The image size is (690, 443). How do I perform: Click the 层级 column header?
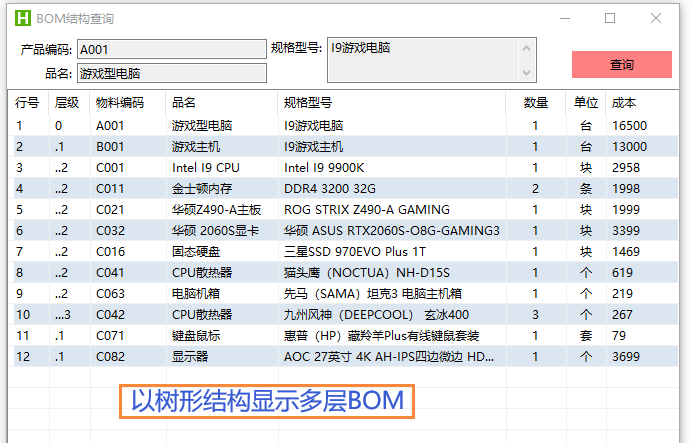(x=67, y=103)
